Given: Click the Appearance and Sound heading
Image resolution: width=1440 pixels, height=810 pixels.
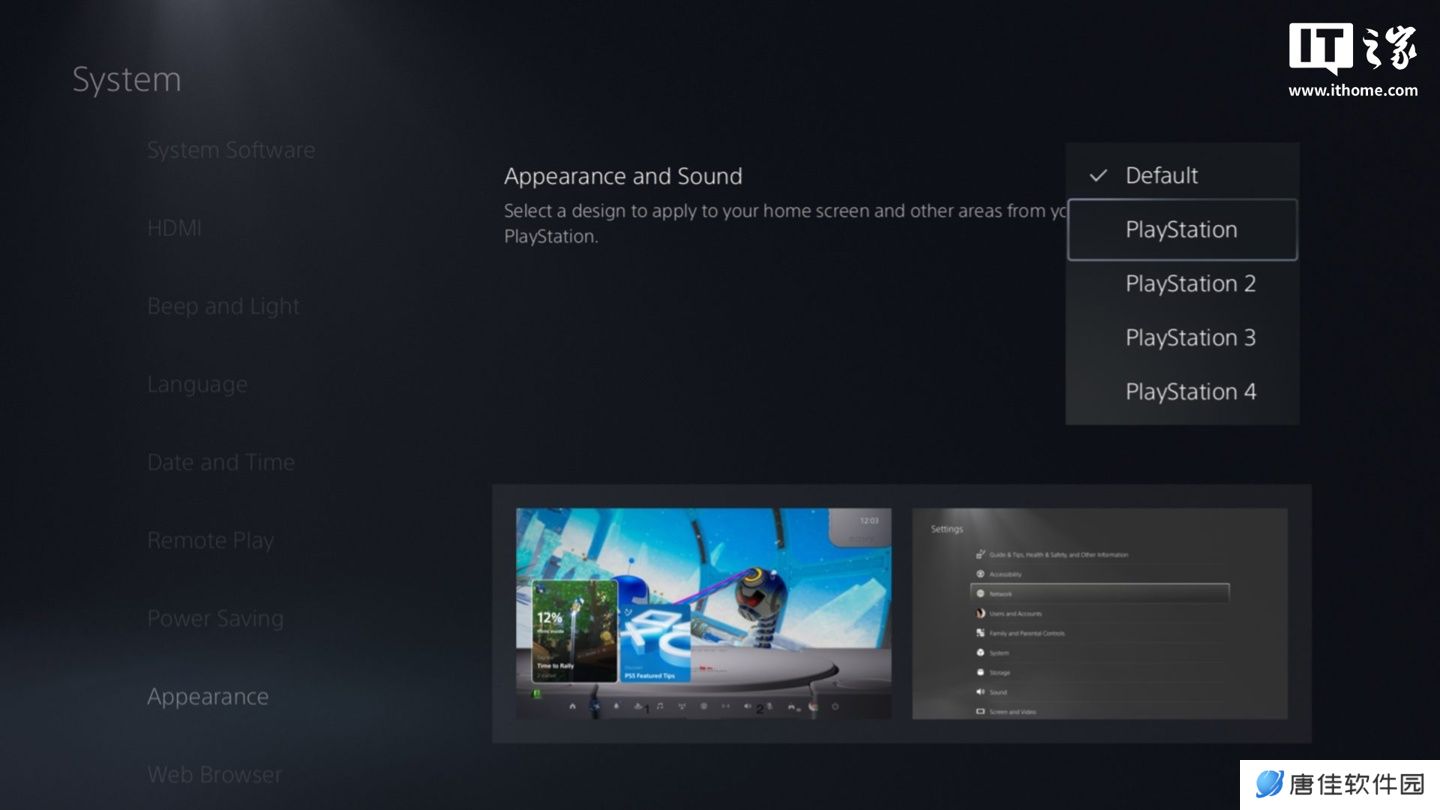Looking at the screenshot, I should pyautogui.click(x=623, y=176).
